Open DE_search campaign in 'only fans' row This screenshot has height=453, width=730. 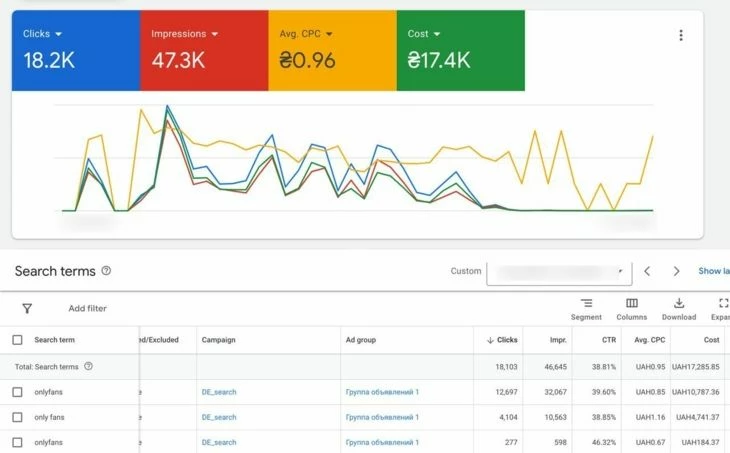point(219,417)
